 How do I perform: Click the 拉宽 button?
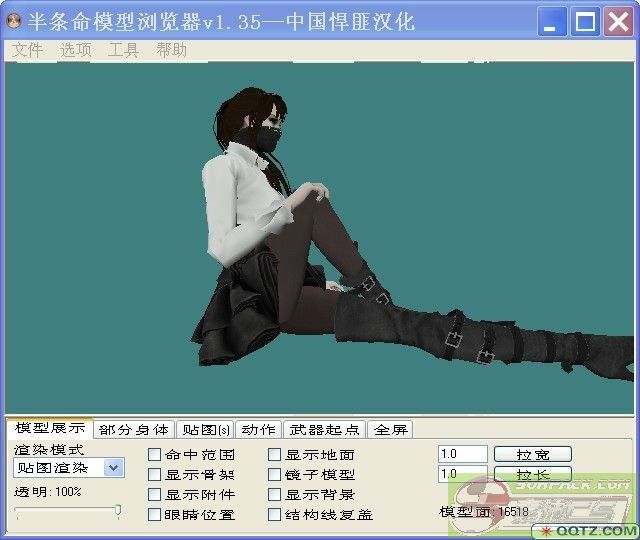click(x=533, y=454)
